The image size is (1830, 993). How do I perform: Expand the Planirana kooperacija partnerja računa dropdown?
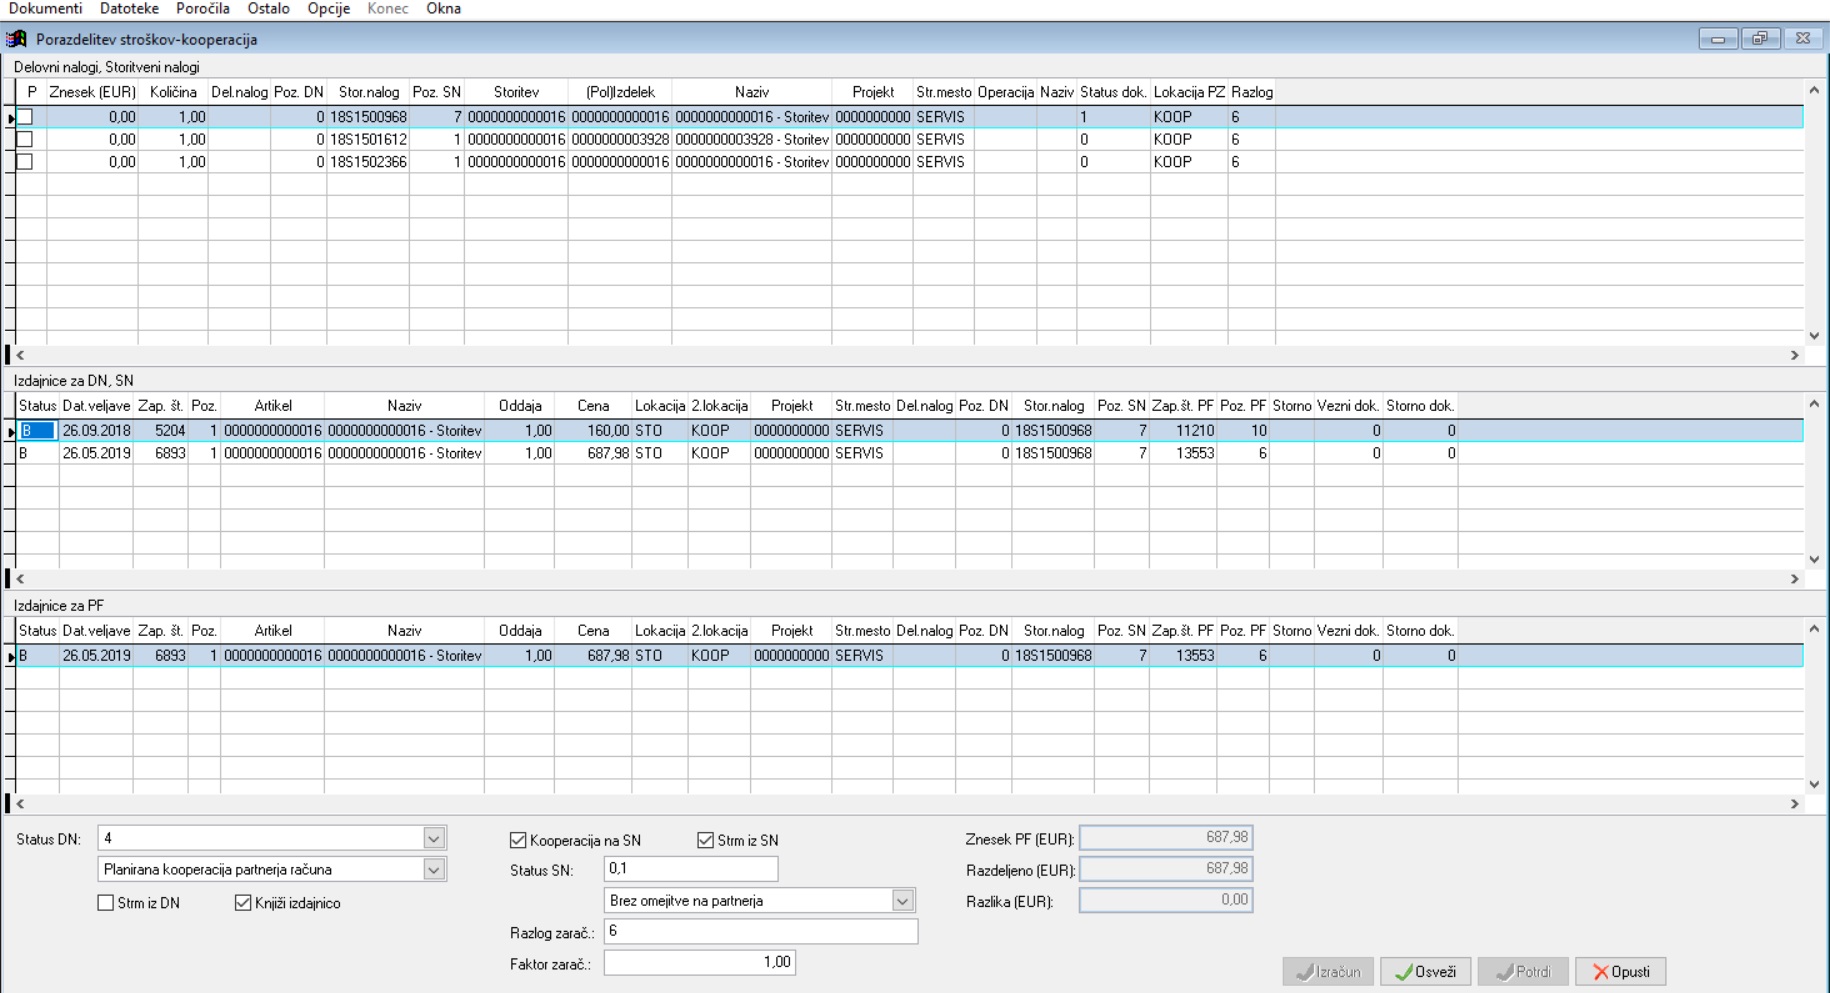tap(433, 870)
